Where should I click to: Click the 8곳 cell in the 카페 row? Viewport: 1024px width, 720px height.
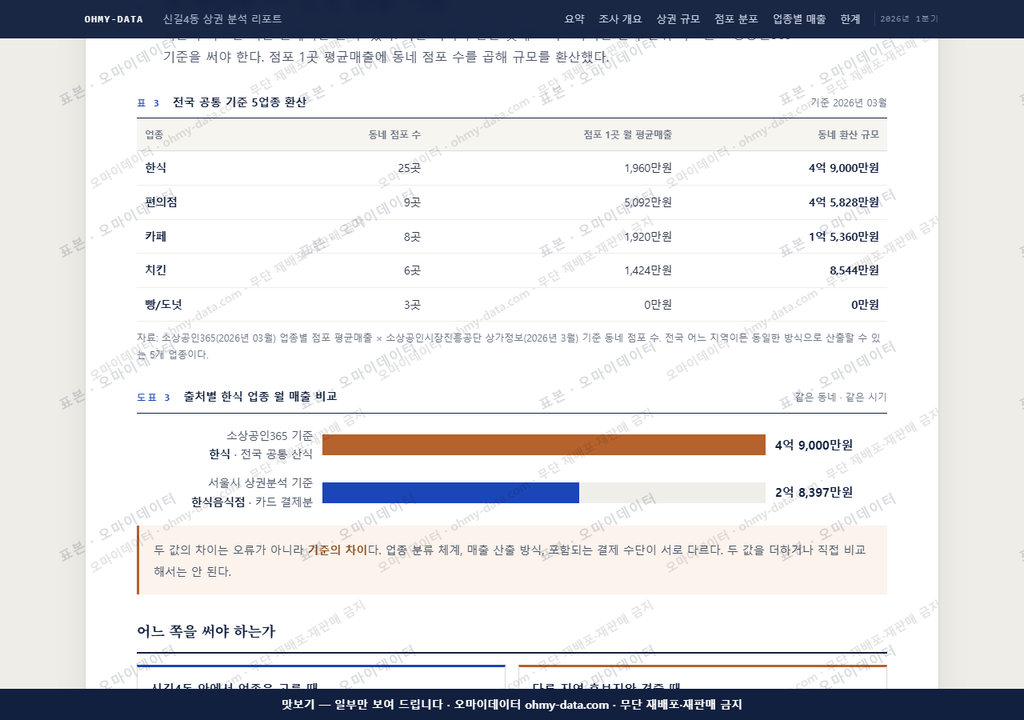(412, 236)
